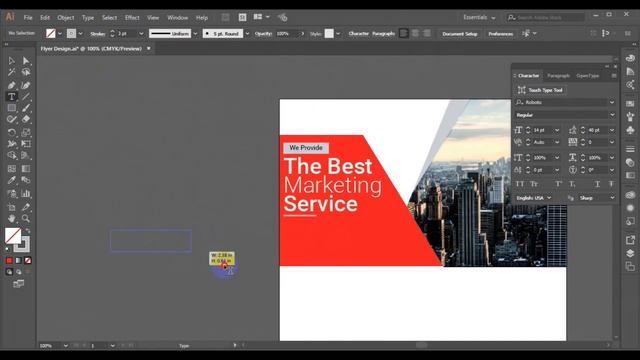The width and height of the screenshot is (640, 360).
Task: Open the font family Roboto dropdown
Action: [611, 102]
